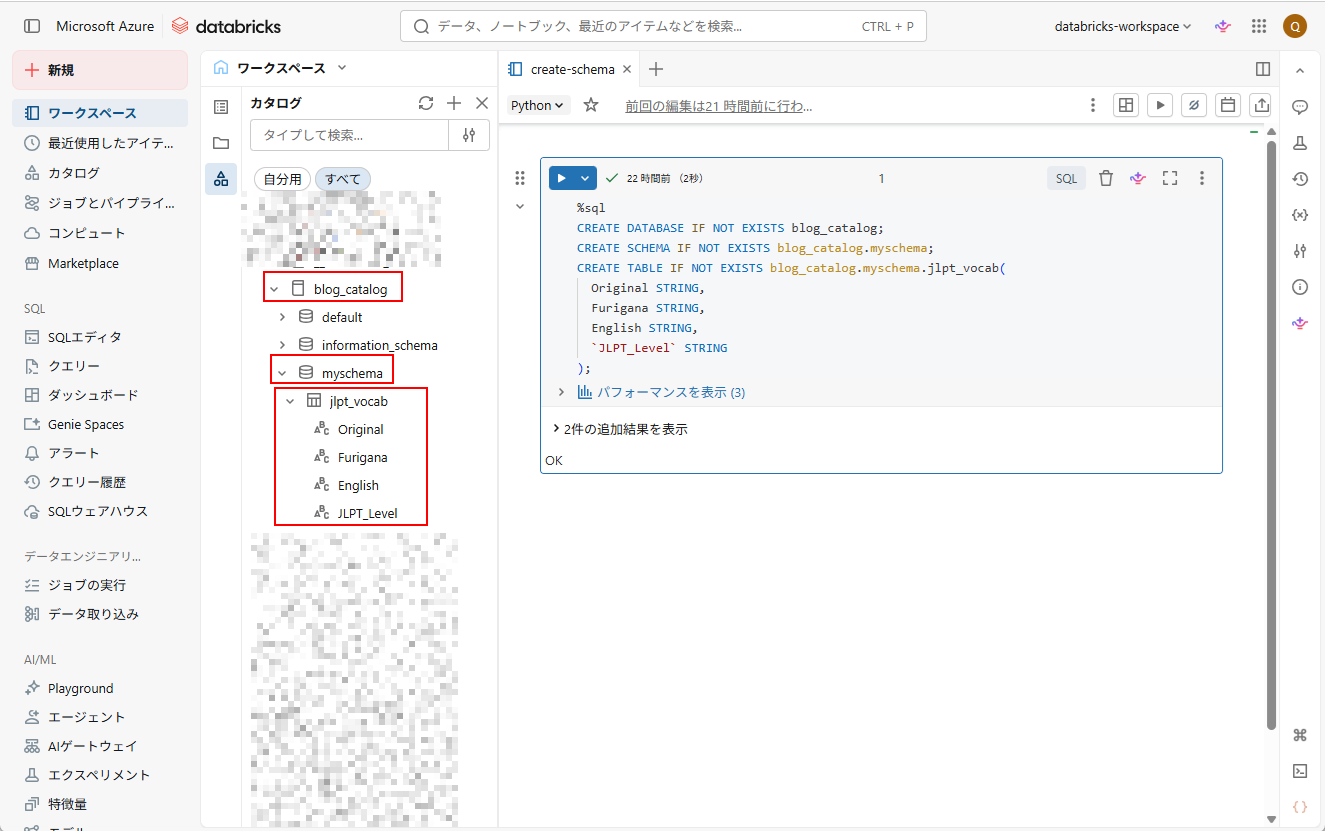Favorite the notebook with star icon

591,105
